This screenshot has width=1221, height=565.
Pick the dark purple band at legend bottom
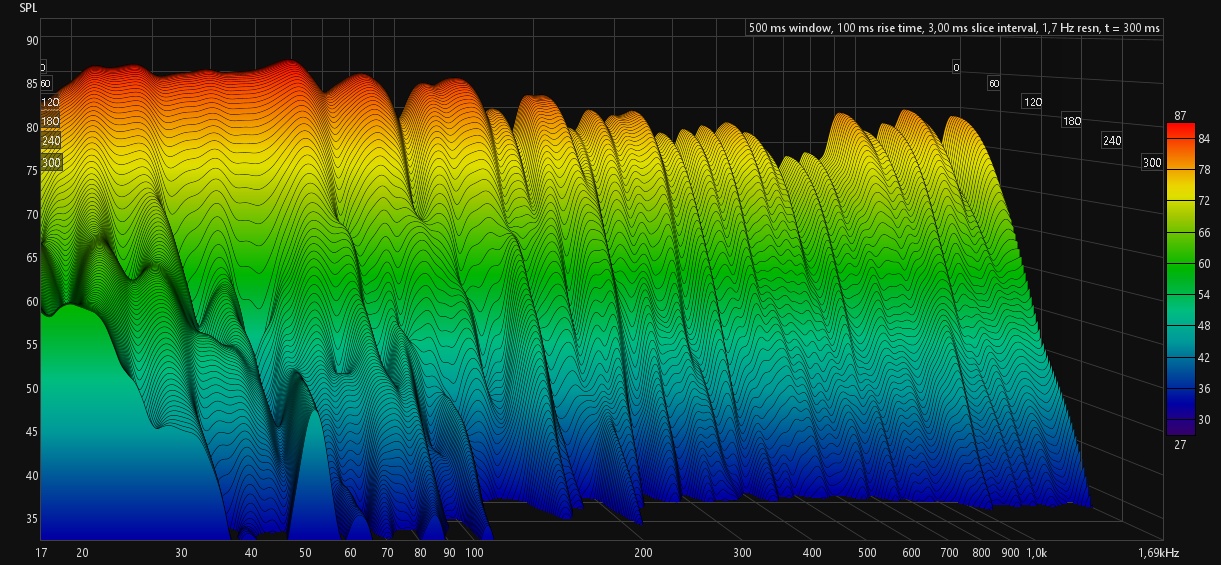click(x=1180, y=427)
